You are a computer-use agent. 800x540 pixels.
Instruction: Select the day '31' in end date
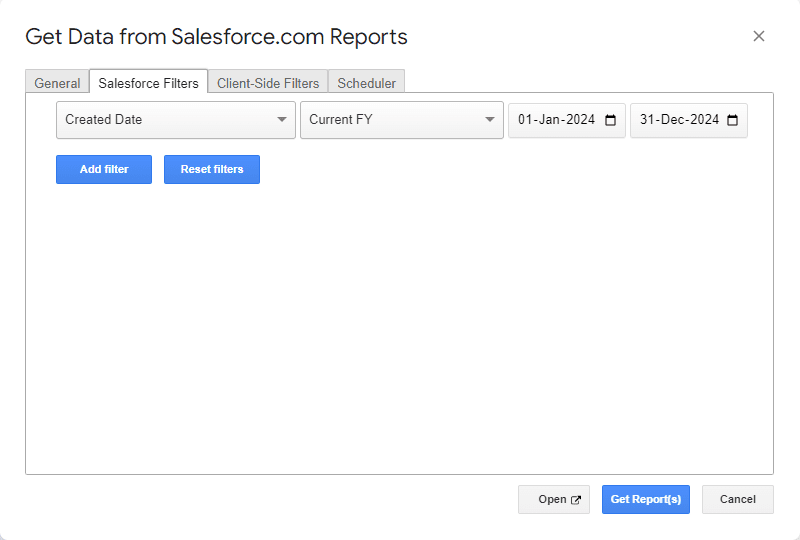click(647, 120)
